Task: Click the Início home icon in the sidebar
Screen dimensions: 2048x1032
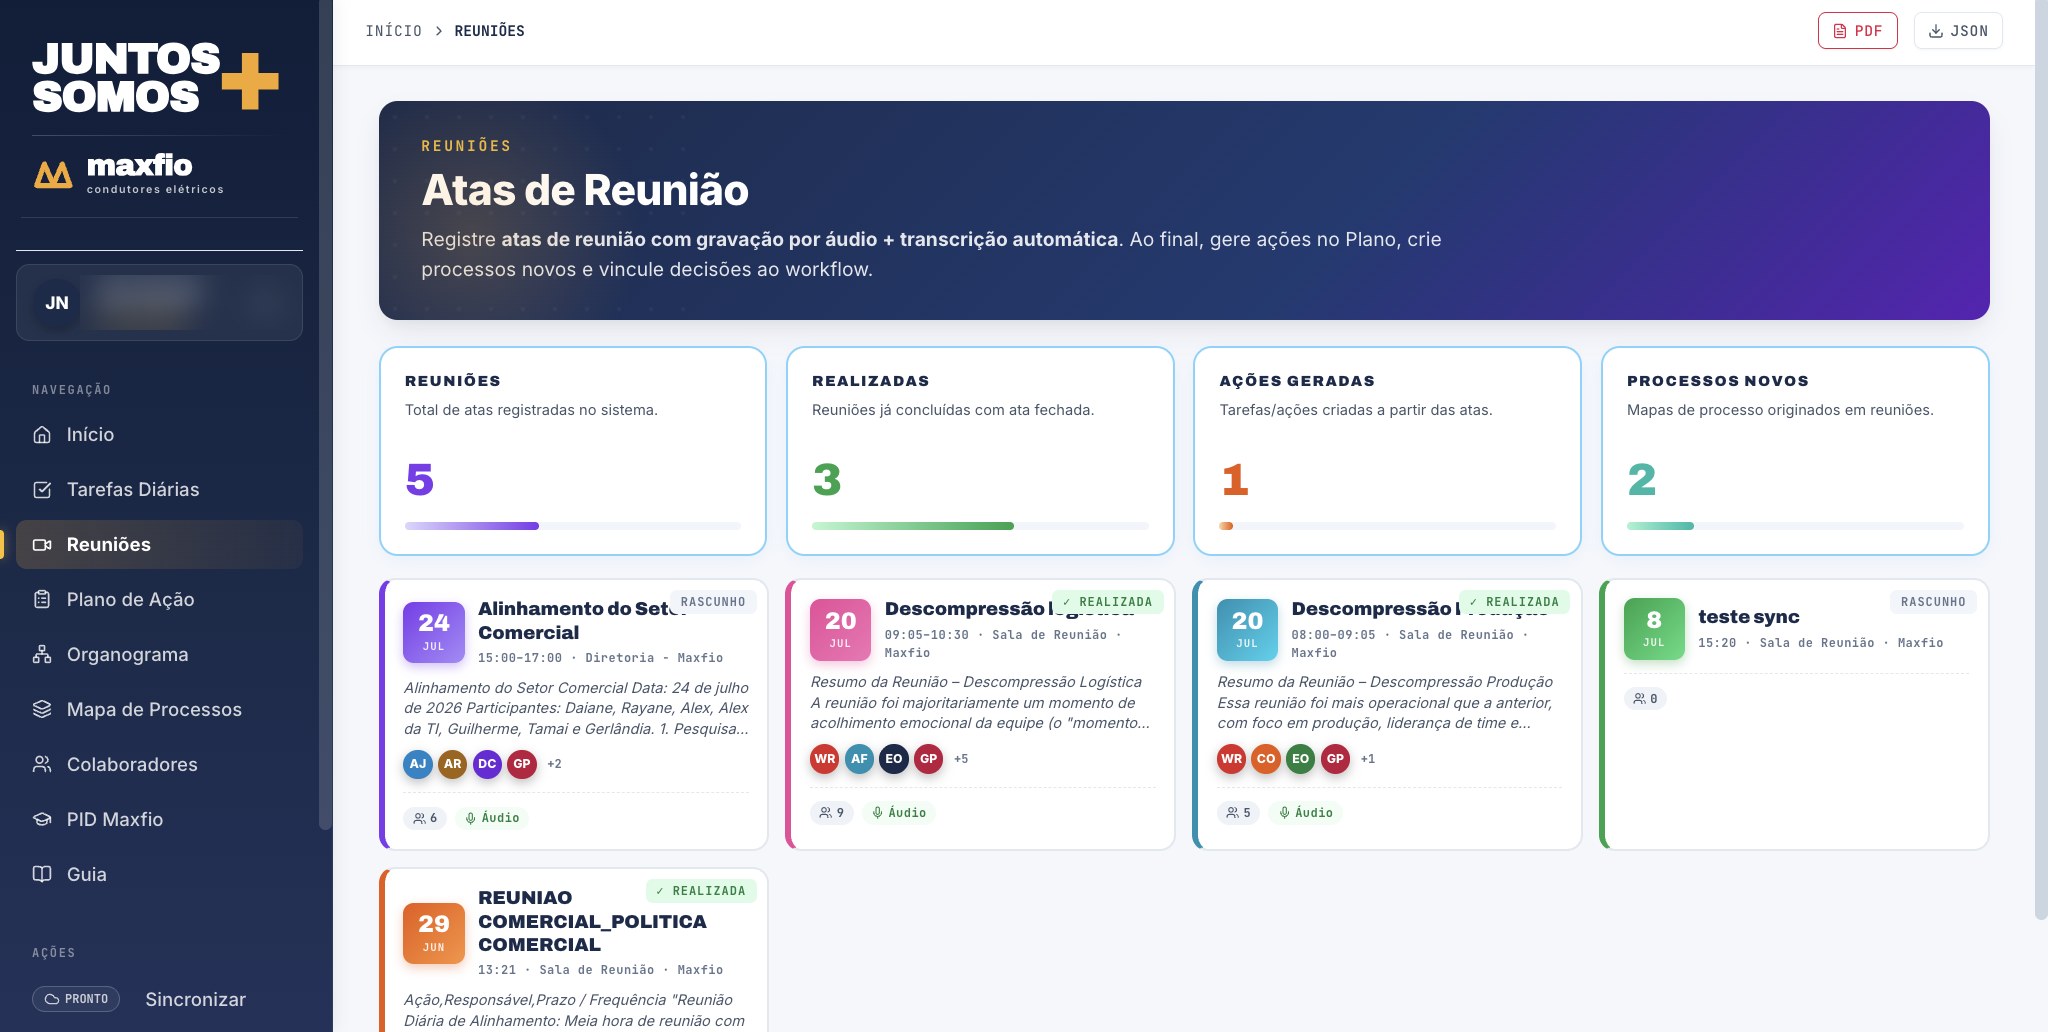Action: click(42, 435)
